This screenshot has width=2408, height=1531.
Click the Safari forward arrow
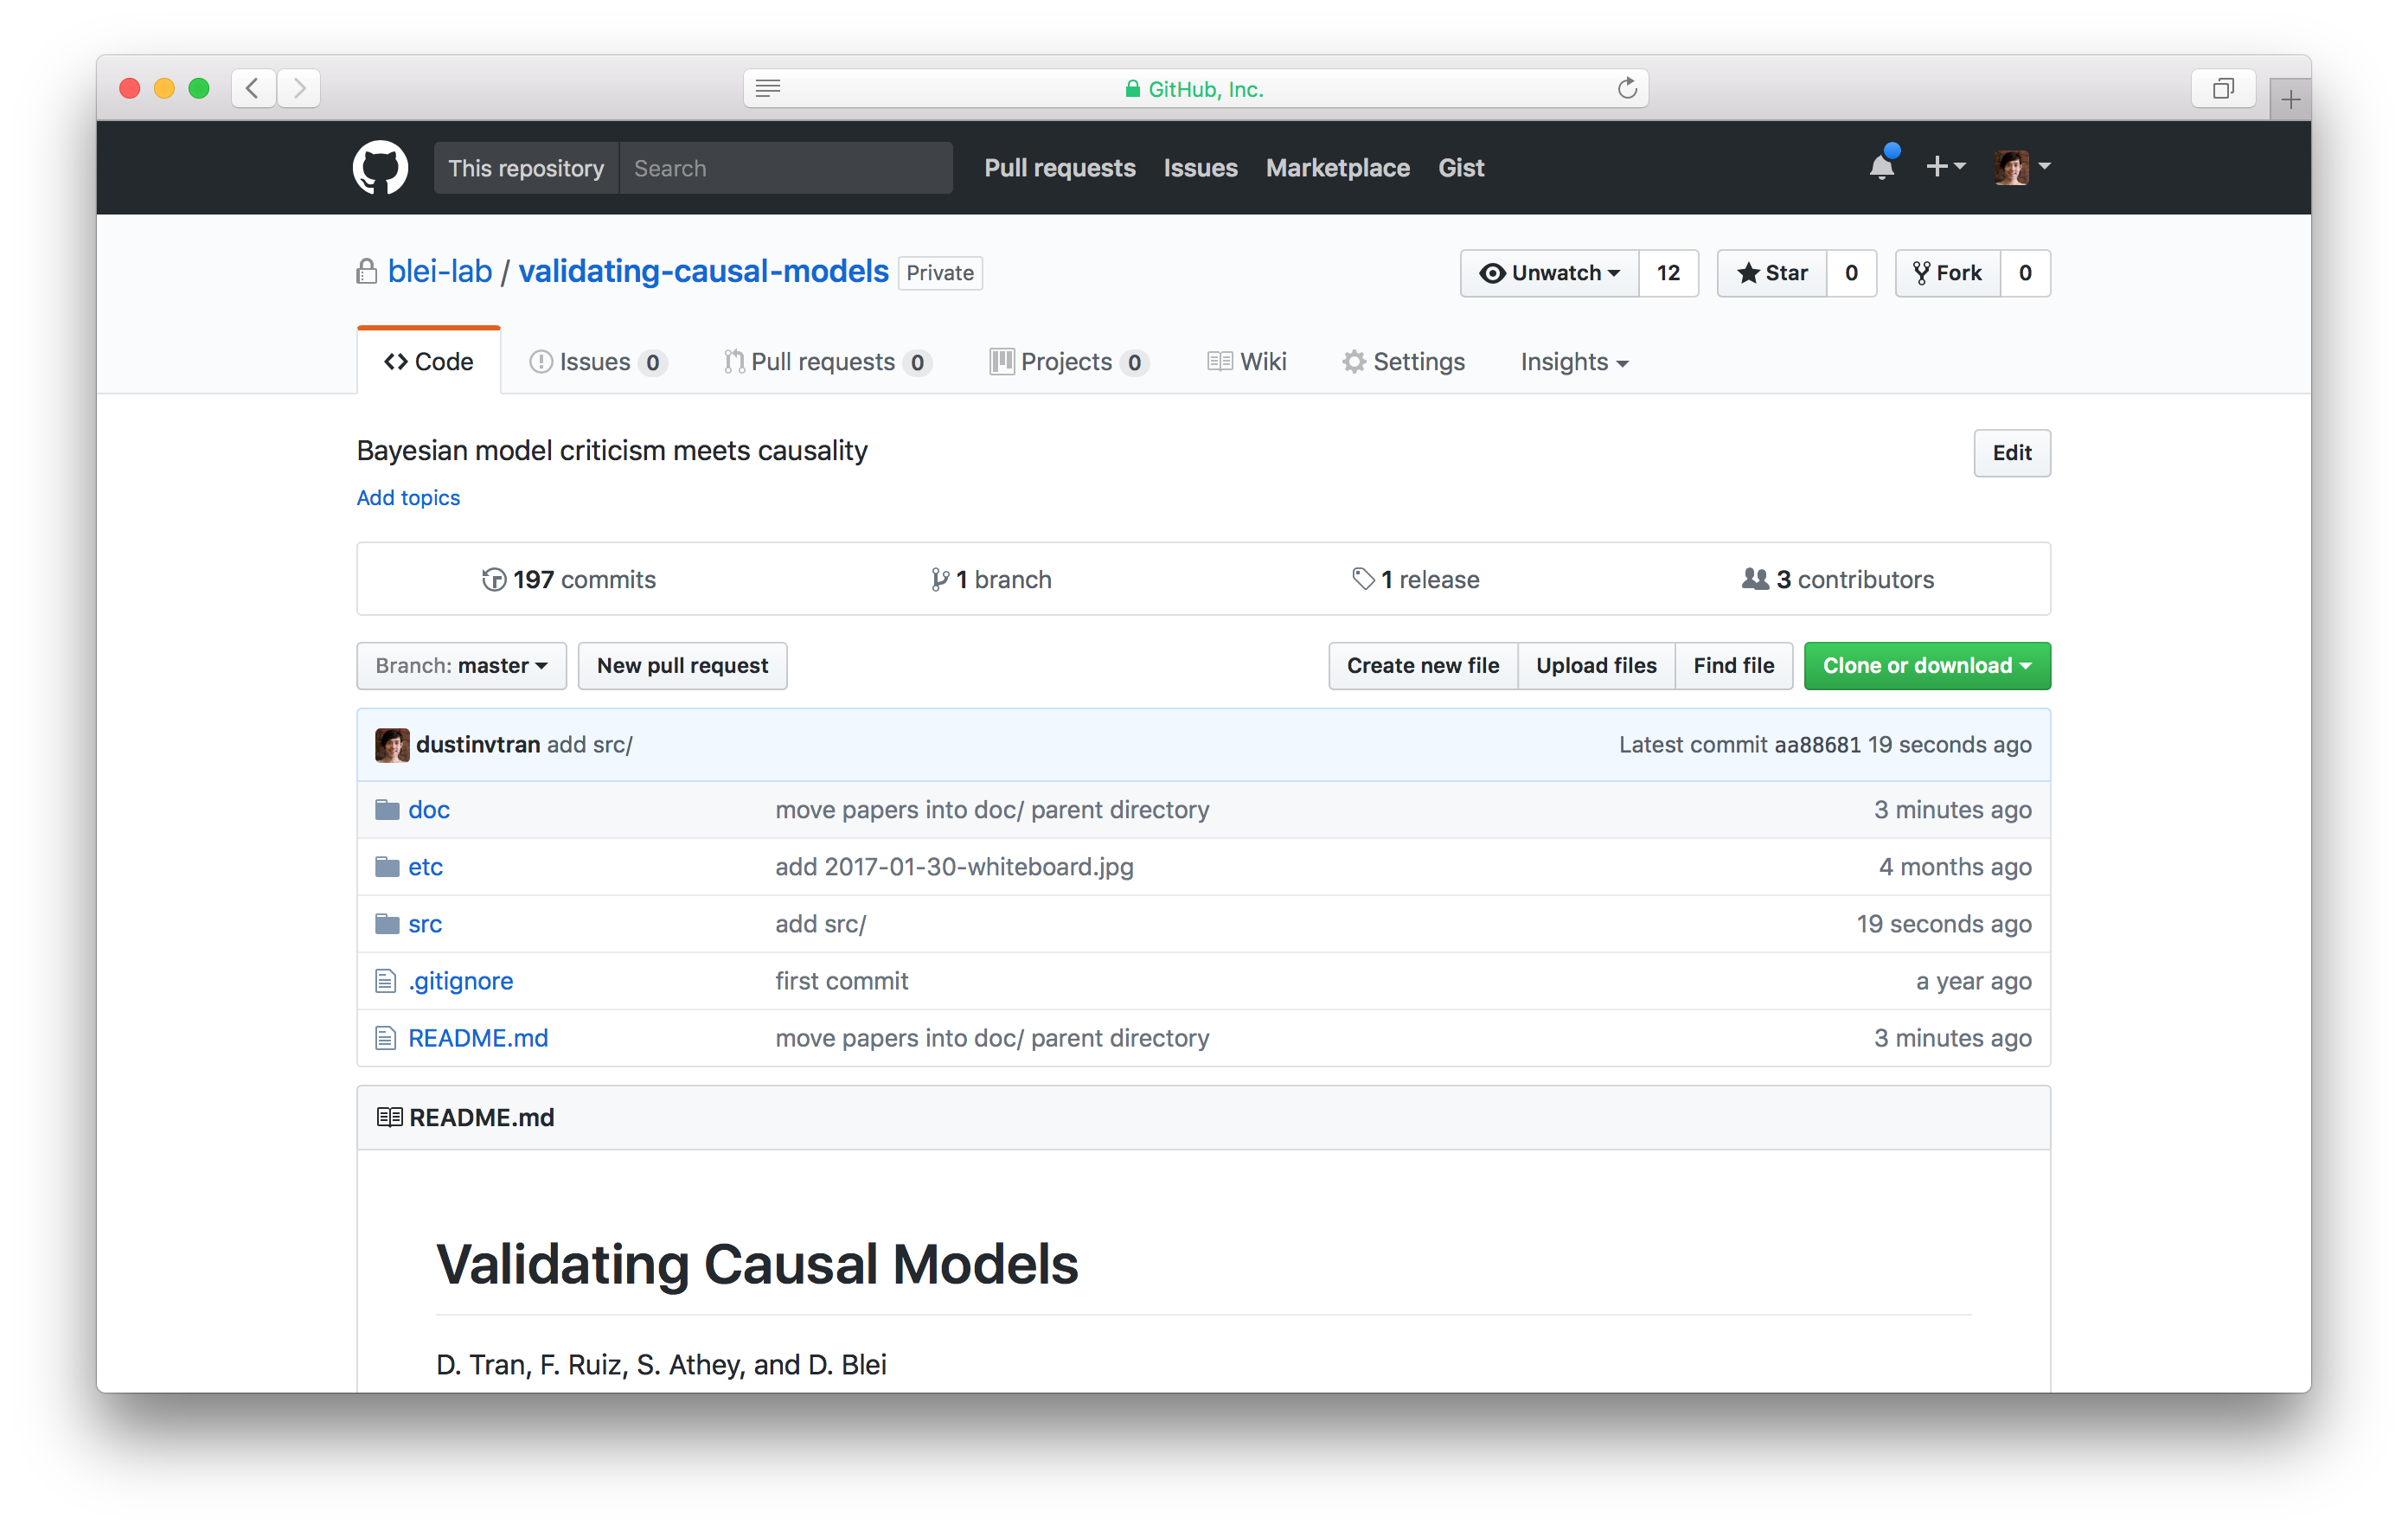299,88
